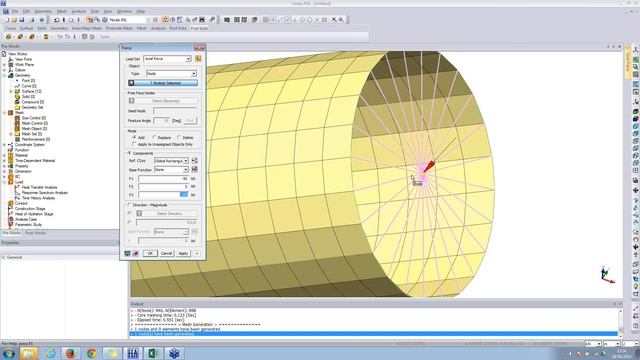The height and width of the screenshot is (360, 640).
Task: Check Apply to Unassigned Objects Only
Action: coord(134,144)
